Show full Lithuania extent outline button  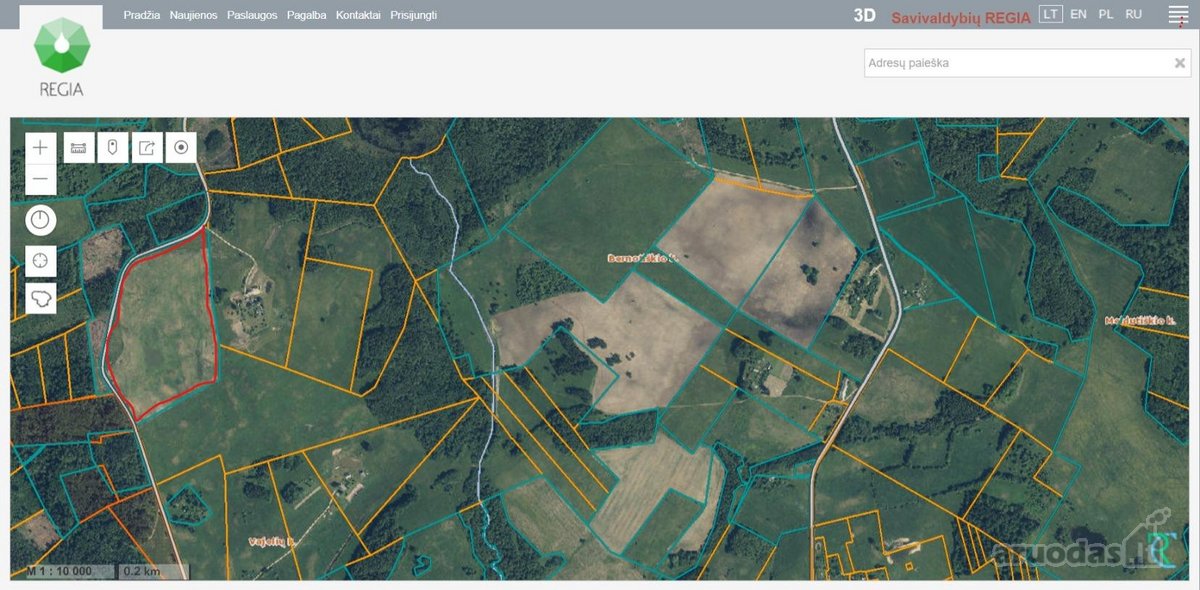(40, 298)
